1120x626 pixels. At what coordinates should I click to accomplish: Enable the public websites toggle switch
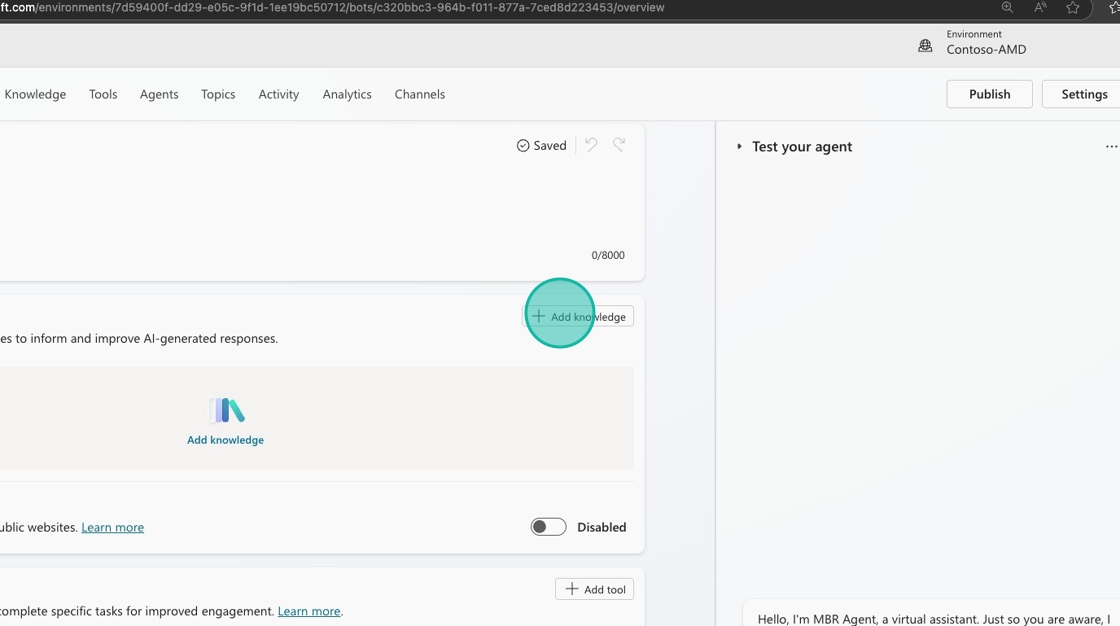(x=548, y=527)
